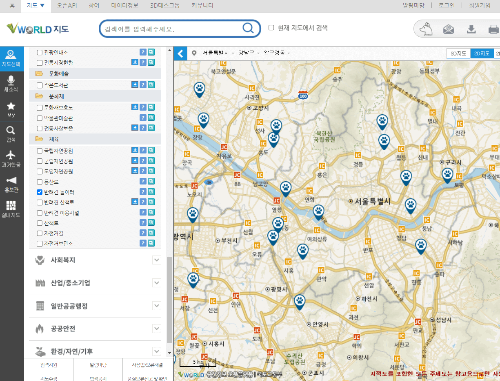Open the 실내지도 grid sidebar item
Image resolution: width=500 pixels, height=381 pixels.
coord(11,209)
